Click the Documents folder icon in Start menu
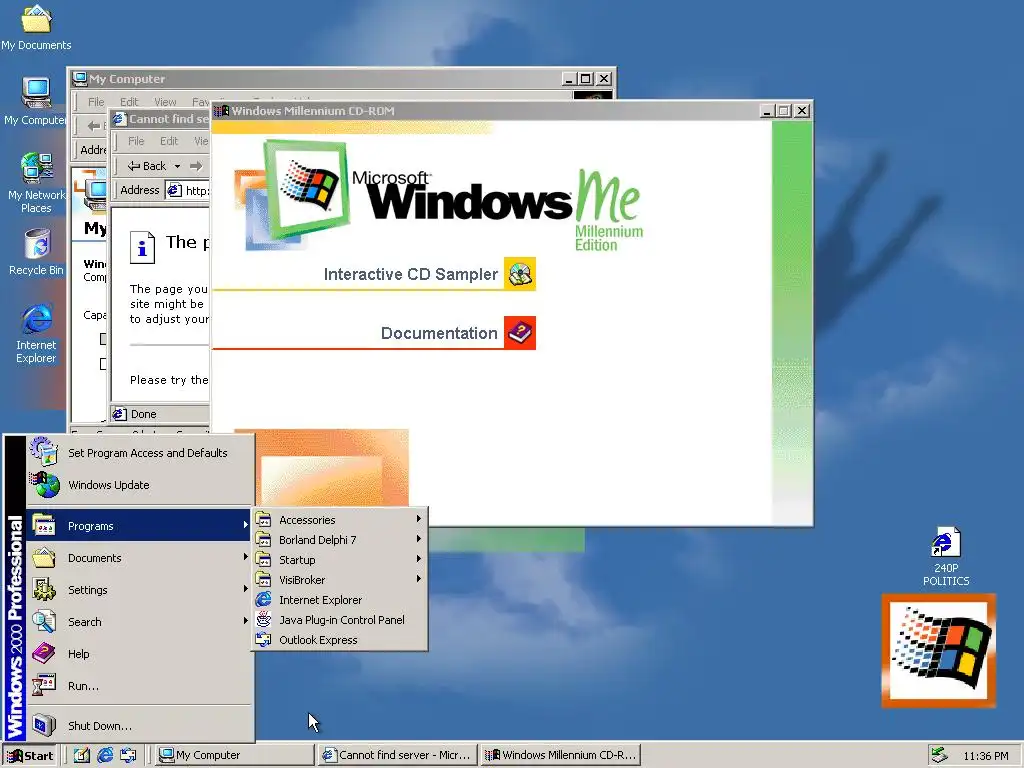1024x768 pixels. pos(44,558)
